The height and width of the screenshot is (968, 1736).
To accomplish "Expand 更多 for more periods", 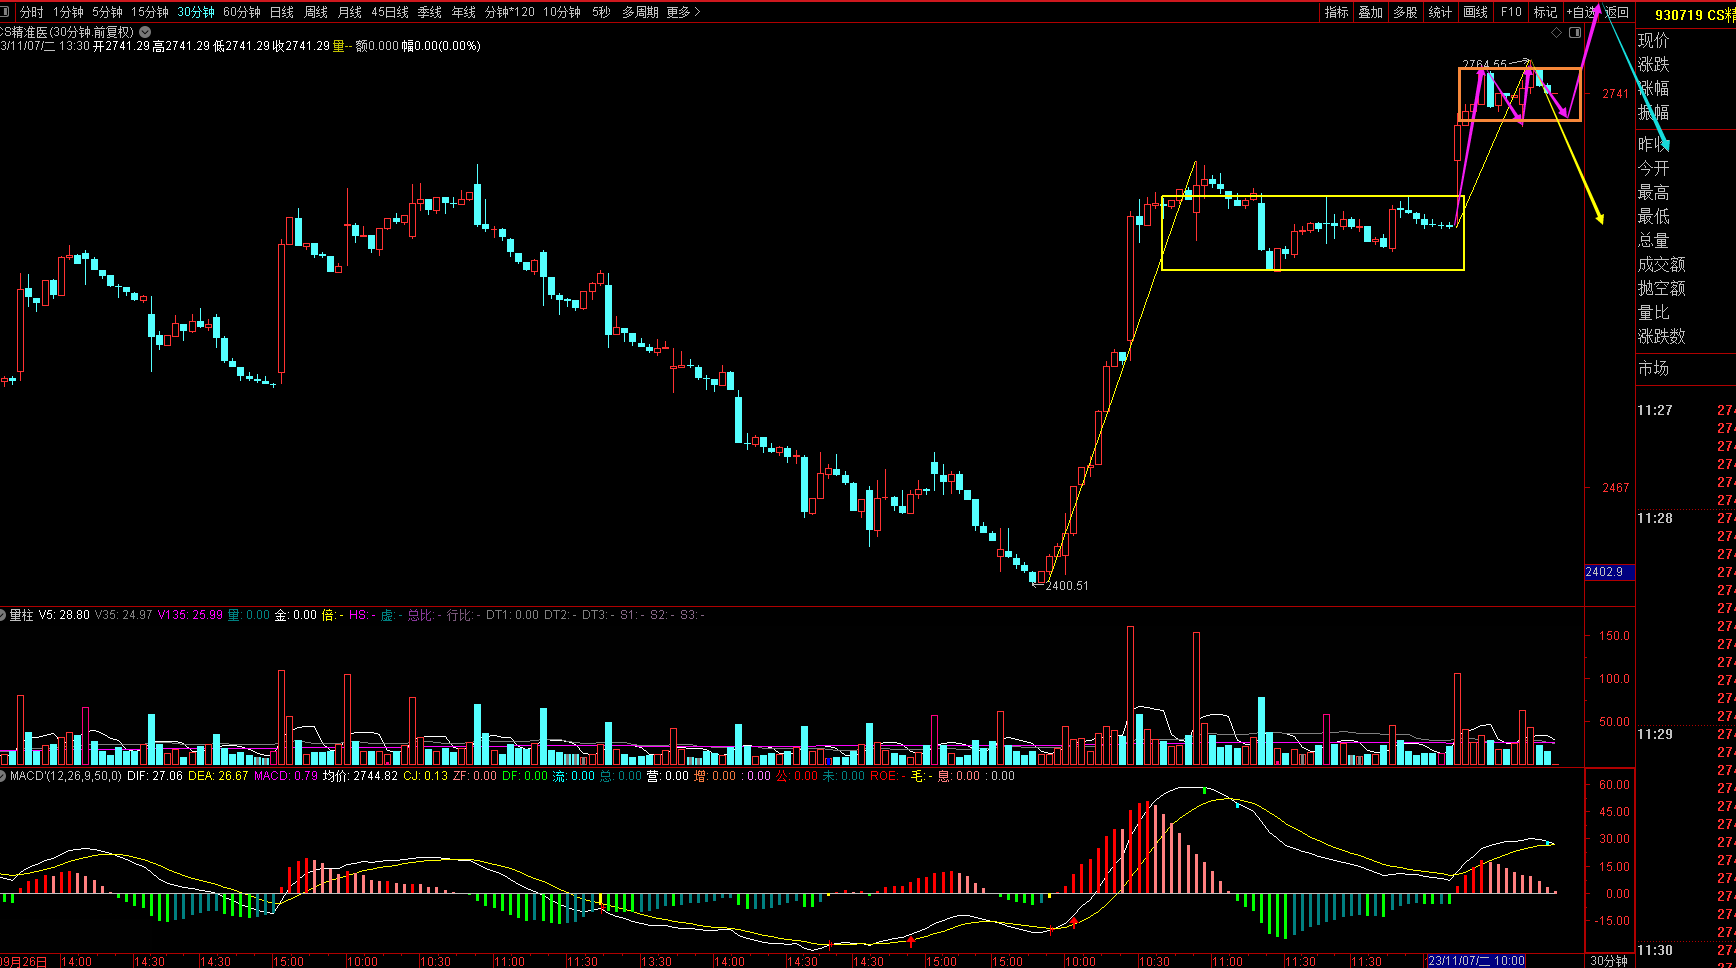I will tap(683, 12).
